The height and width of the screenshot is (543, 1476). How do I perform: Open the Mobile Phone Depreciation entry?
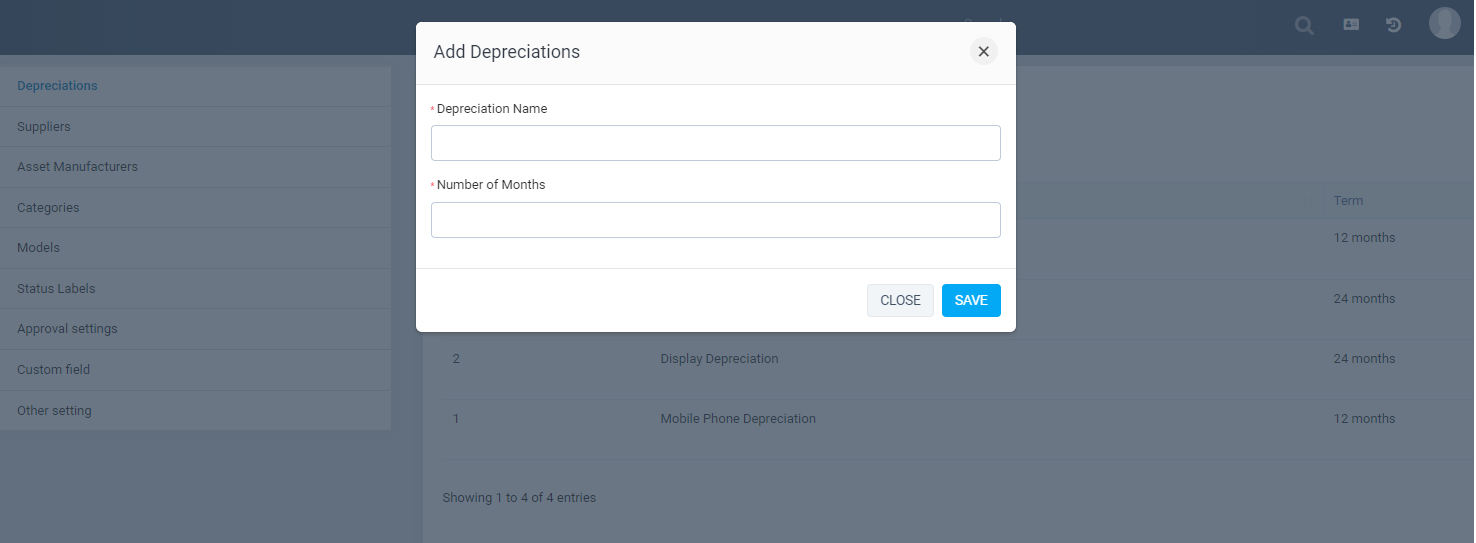point(738,419)
